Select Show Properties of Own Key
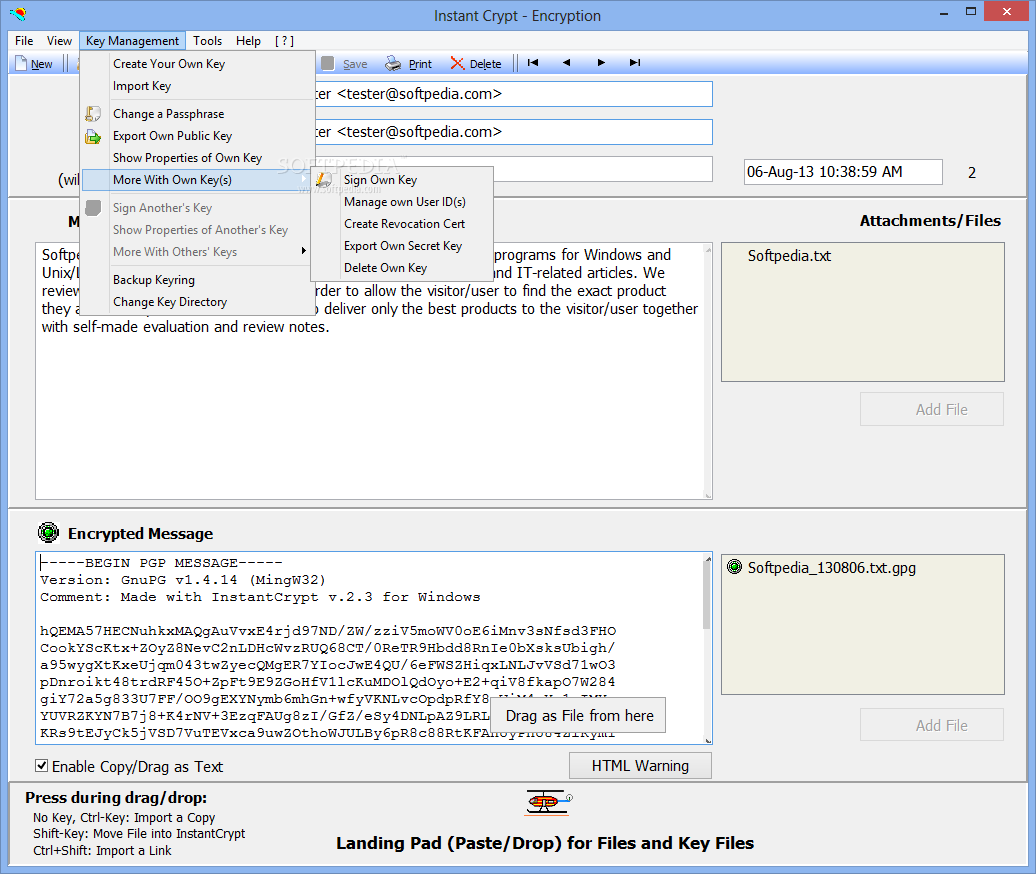Screen dimensions: 1036x874 point(188,158)
